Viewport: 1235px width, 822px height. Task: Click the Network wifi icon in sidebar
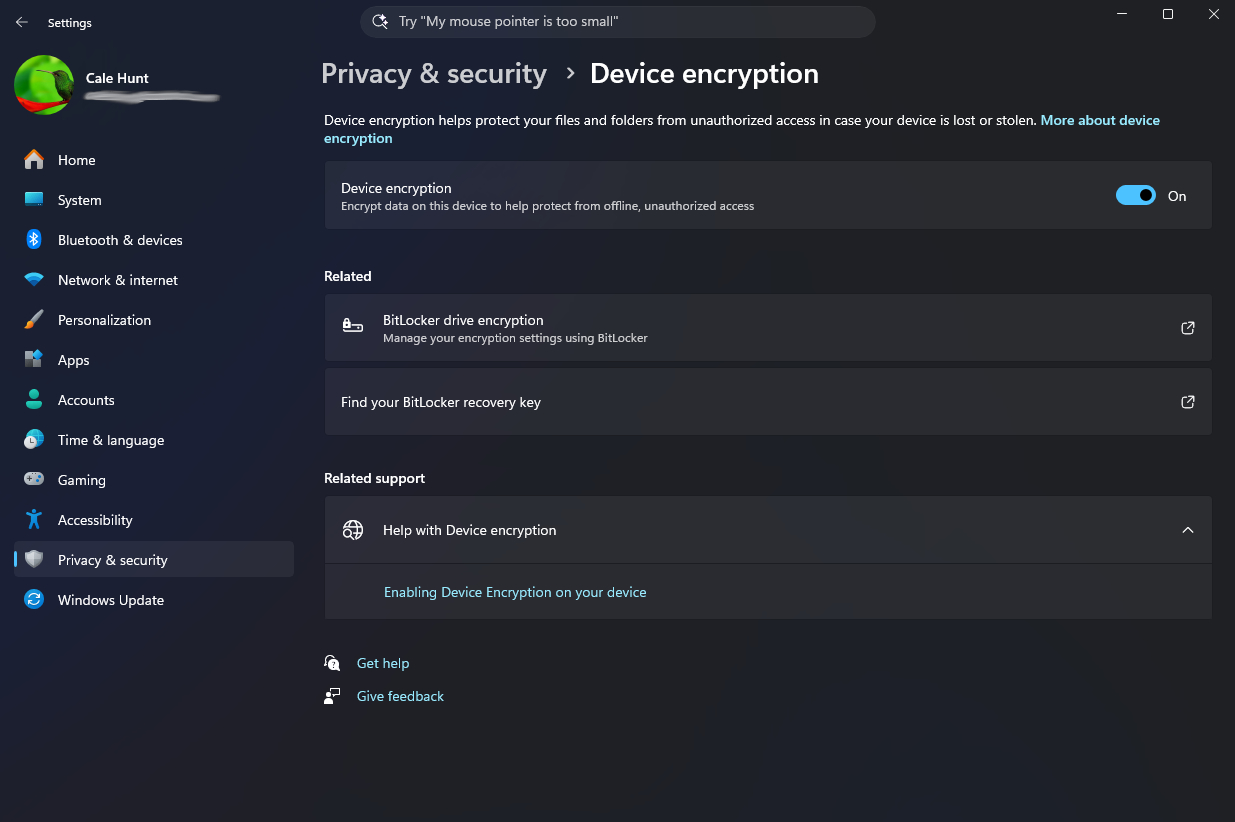click(x=34, y=280)
